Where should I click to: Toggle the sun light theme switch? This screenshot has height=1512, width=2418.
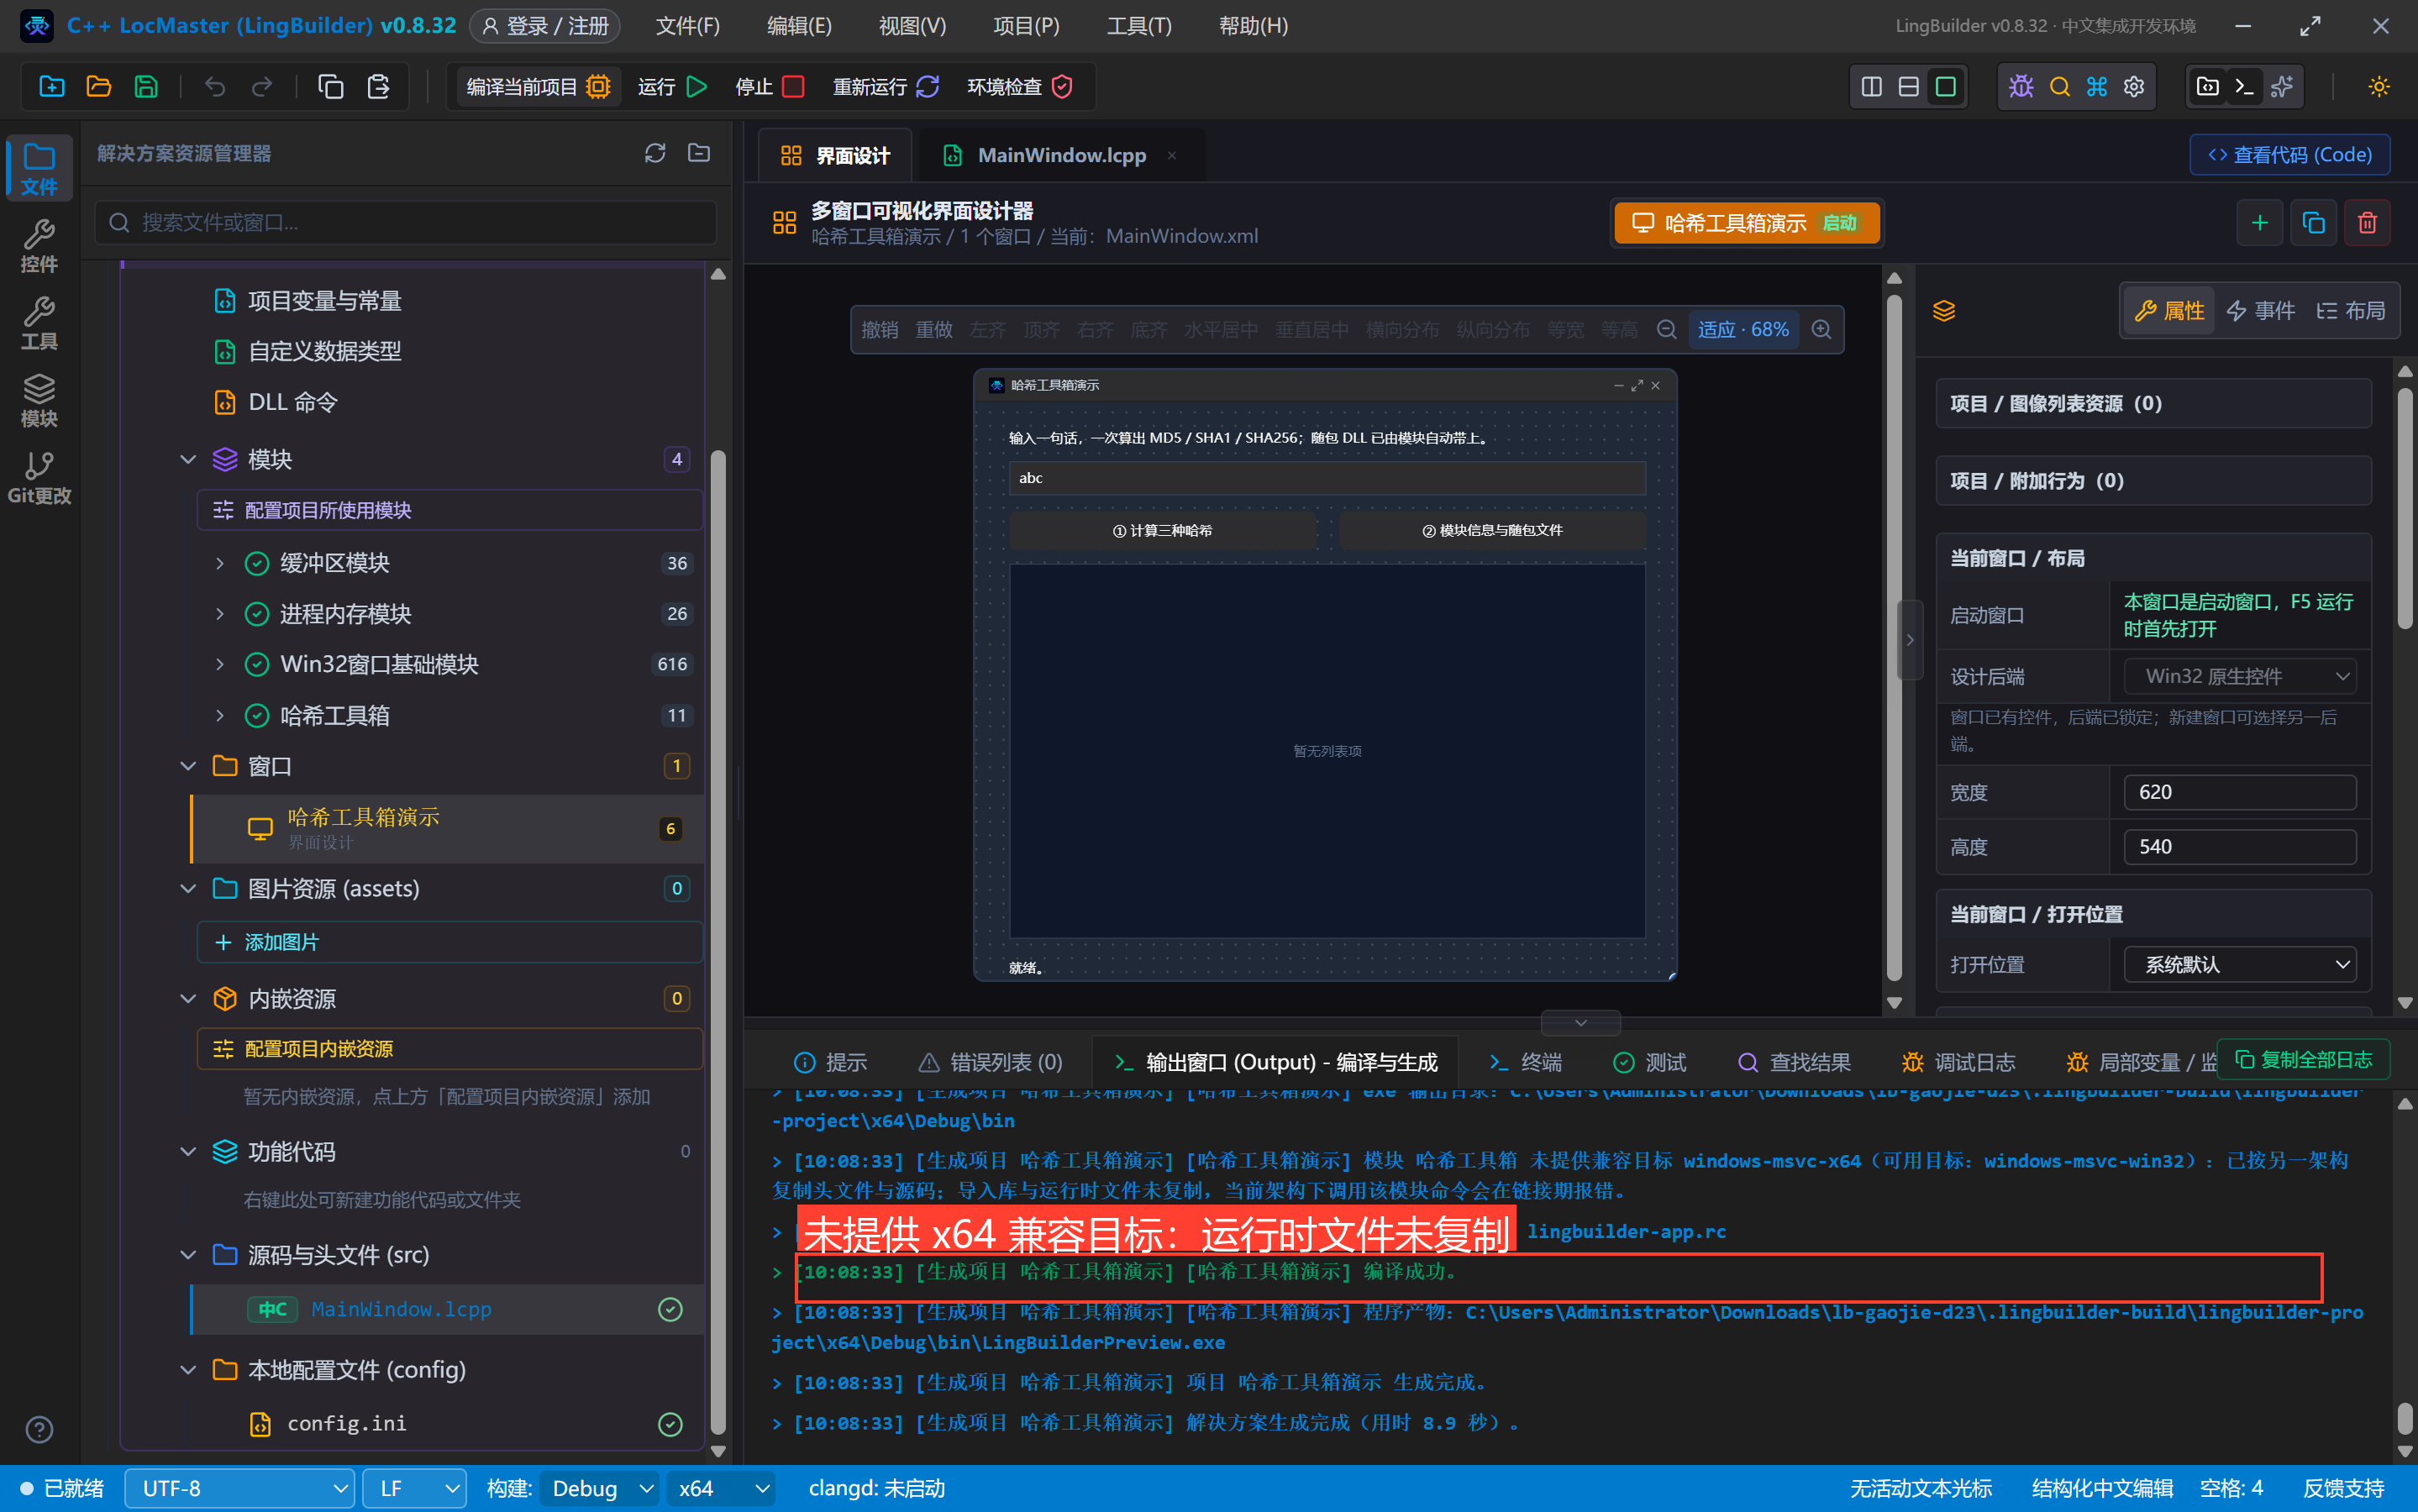pyautogui.click(x=2378, y=87)
